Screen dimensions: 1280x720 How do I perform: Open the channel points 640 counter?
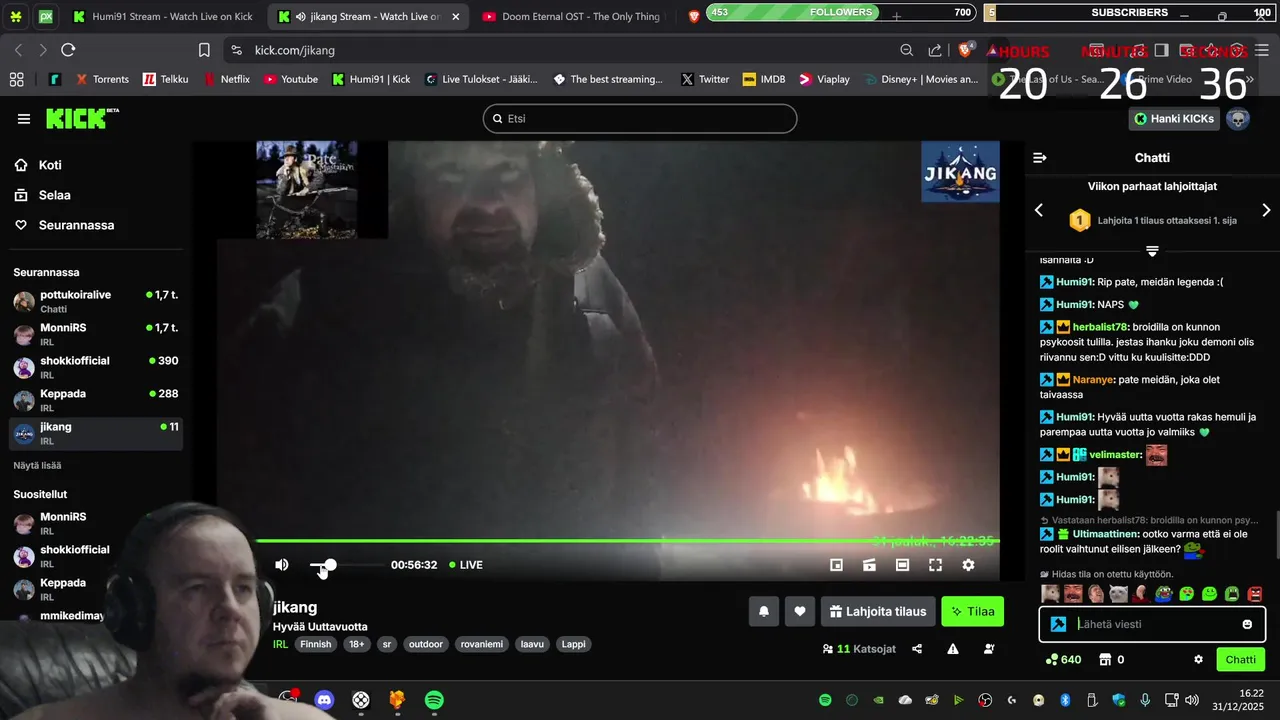[x=1063, y=660]
